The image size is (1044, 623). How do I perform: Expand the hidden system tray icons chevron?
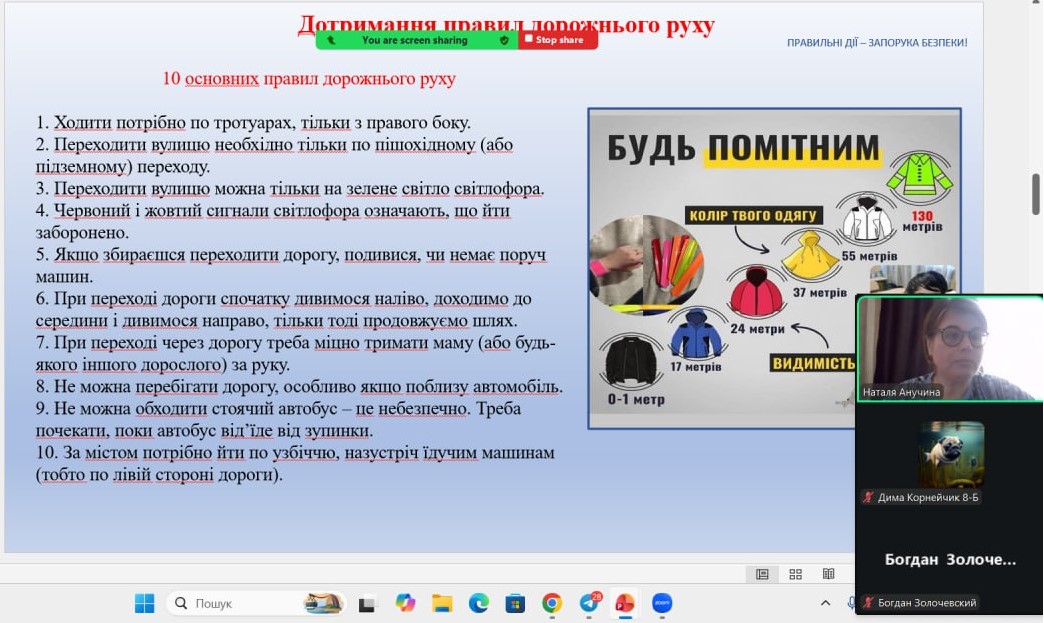(x=825, y=603)
